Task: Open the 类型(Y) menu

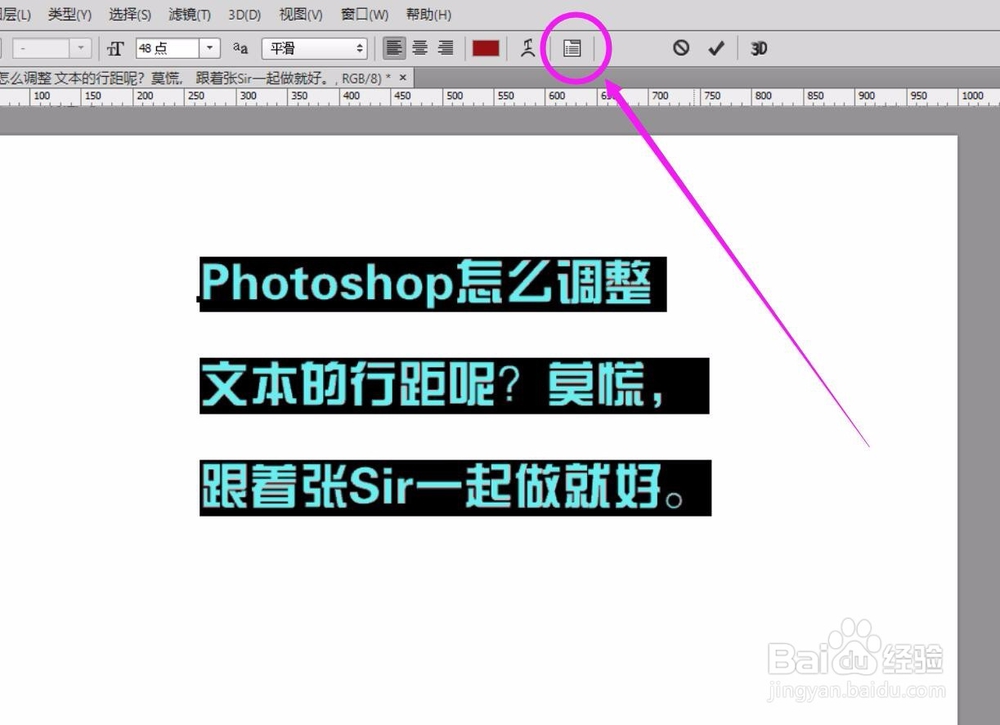Action: click(70, 14)
